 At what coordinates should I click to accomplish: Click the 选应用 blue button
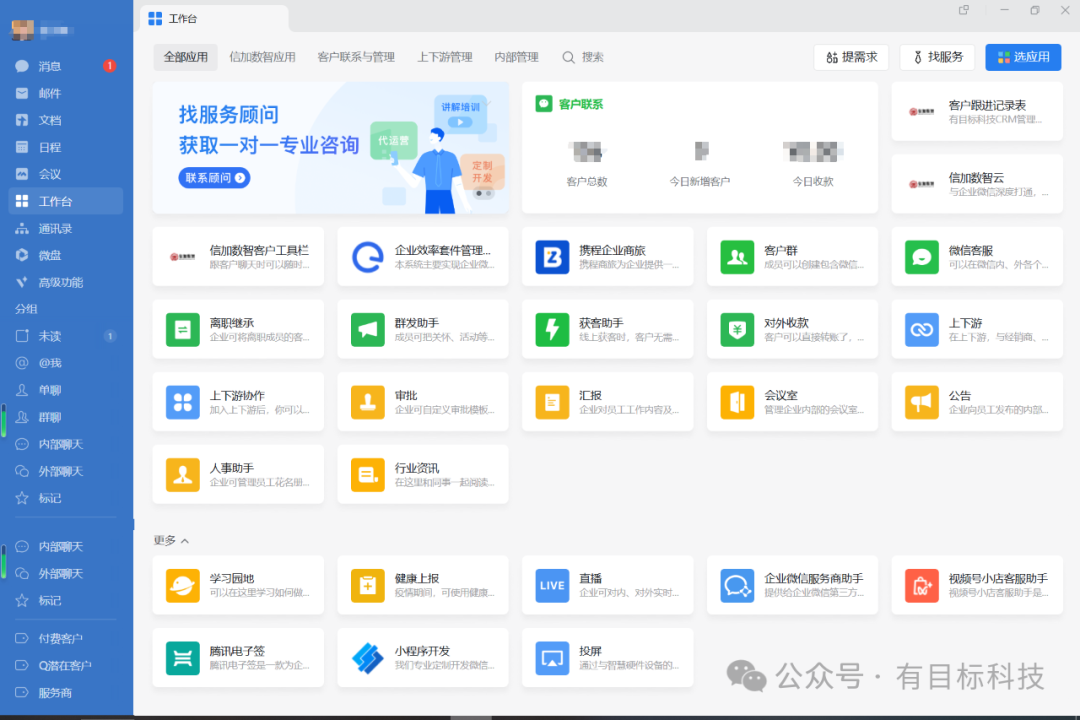[x=1022, y=57]
